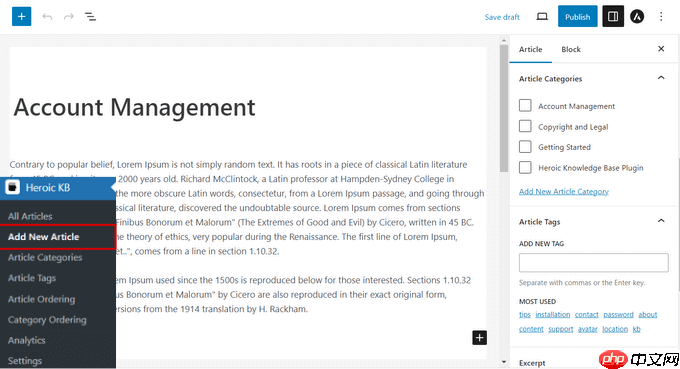Screen dimensions: 680x369
Task: Select the avatar tag
Action: (x=588, y=329)
